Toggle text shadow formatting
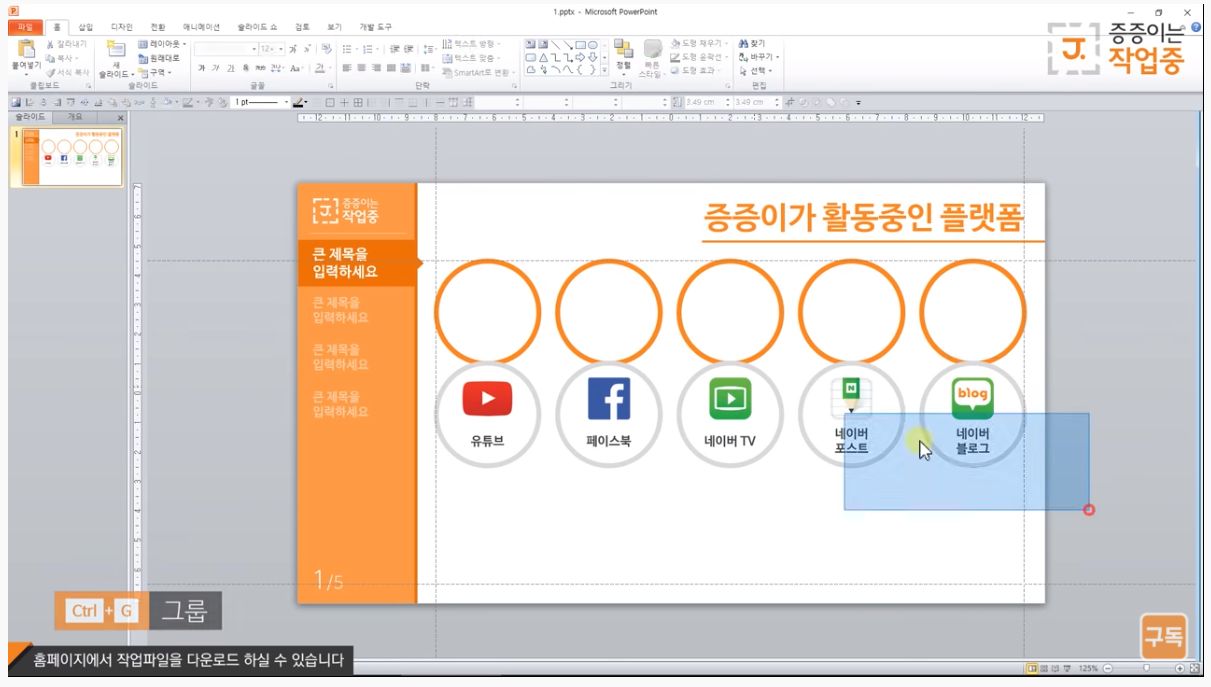 point(246,68)
